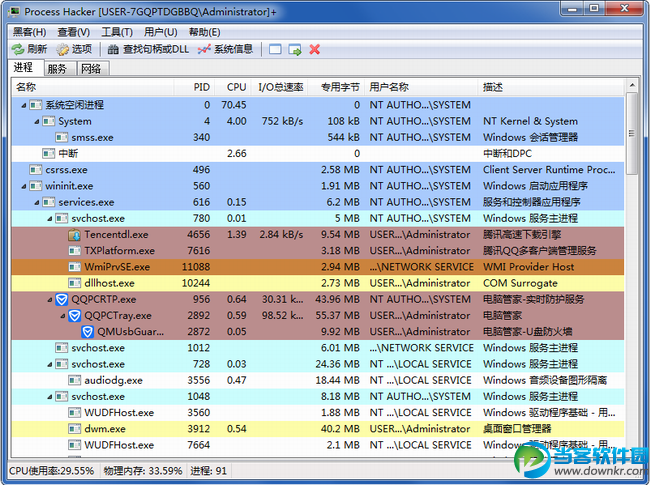Image resolution: width=650 pixels, height=485 pixels.
Task: Click 进程: 91 in status bar
Action: 209,471
